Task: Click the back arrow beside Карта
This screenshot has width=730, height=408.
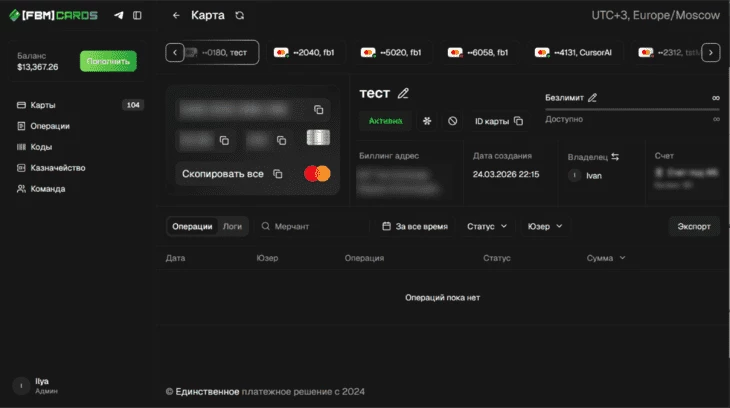Action: coord(176,16)
